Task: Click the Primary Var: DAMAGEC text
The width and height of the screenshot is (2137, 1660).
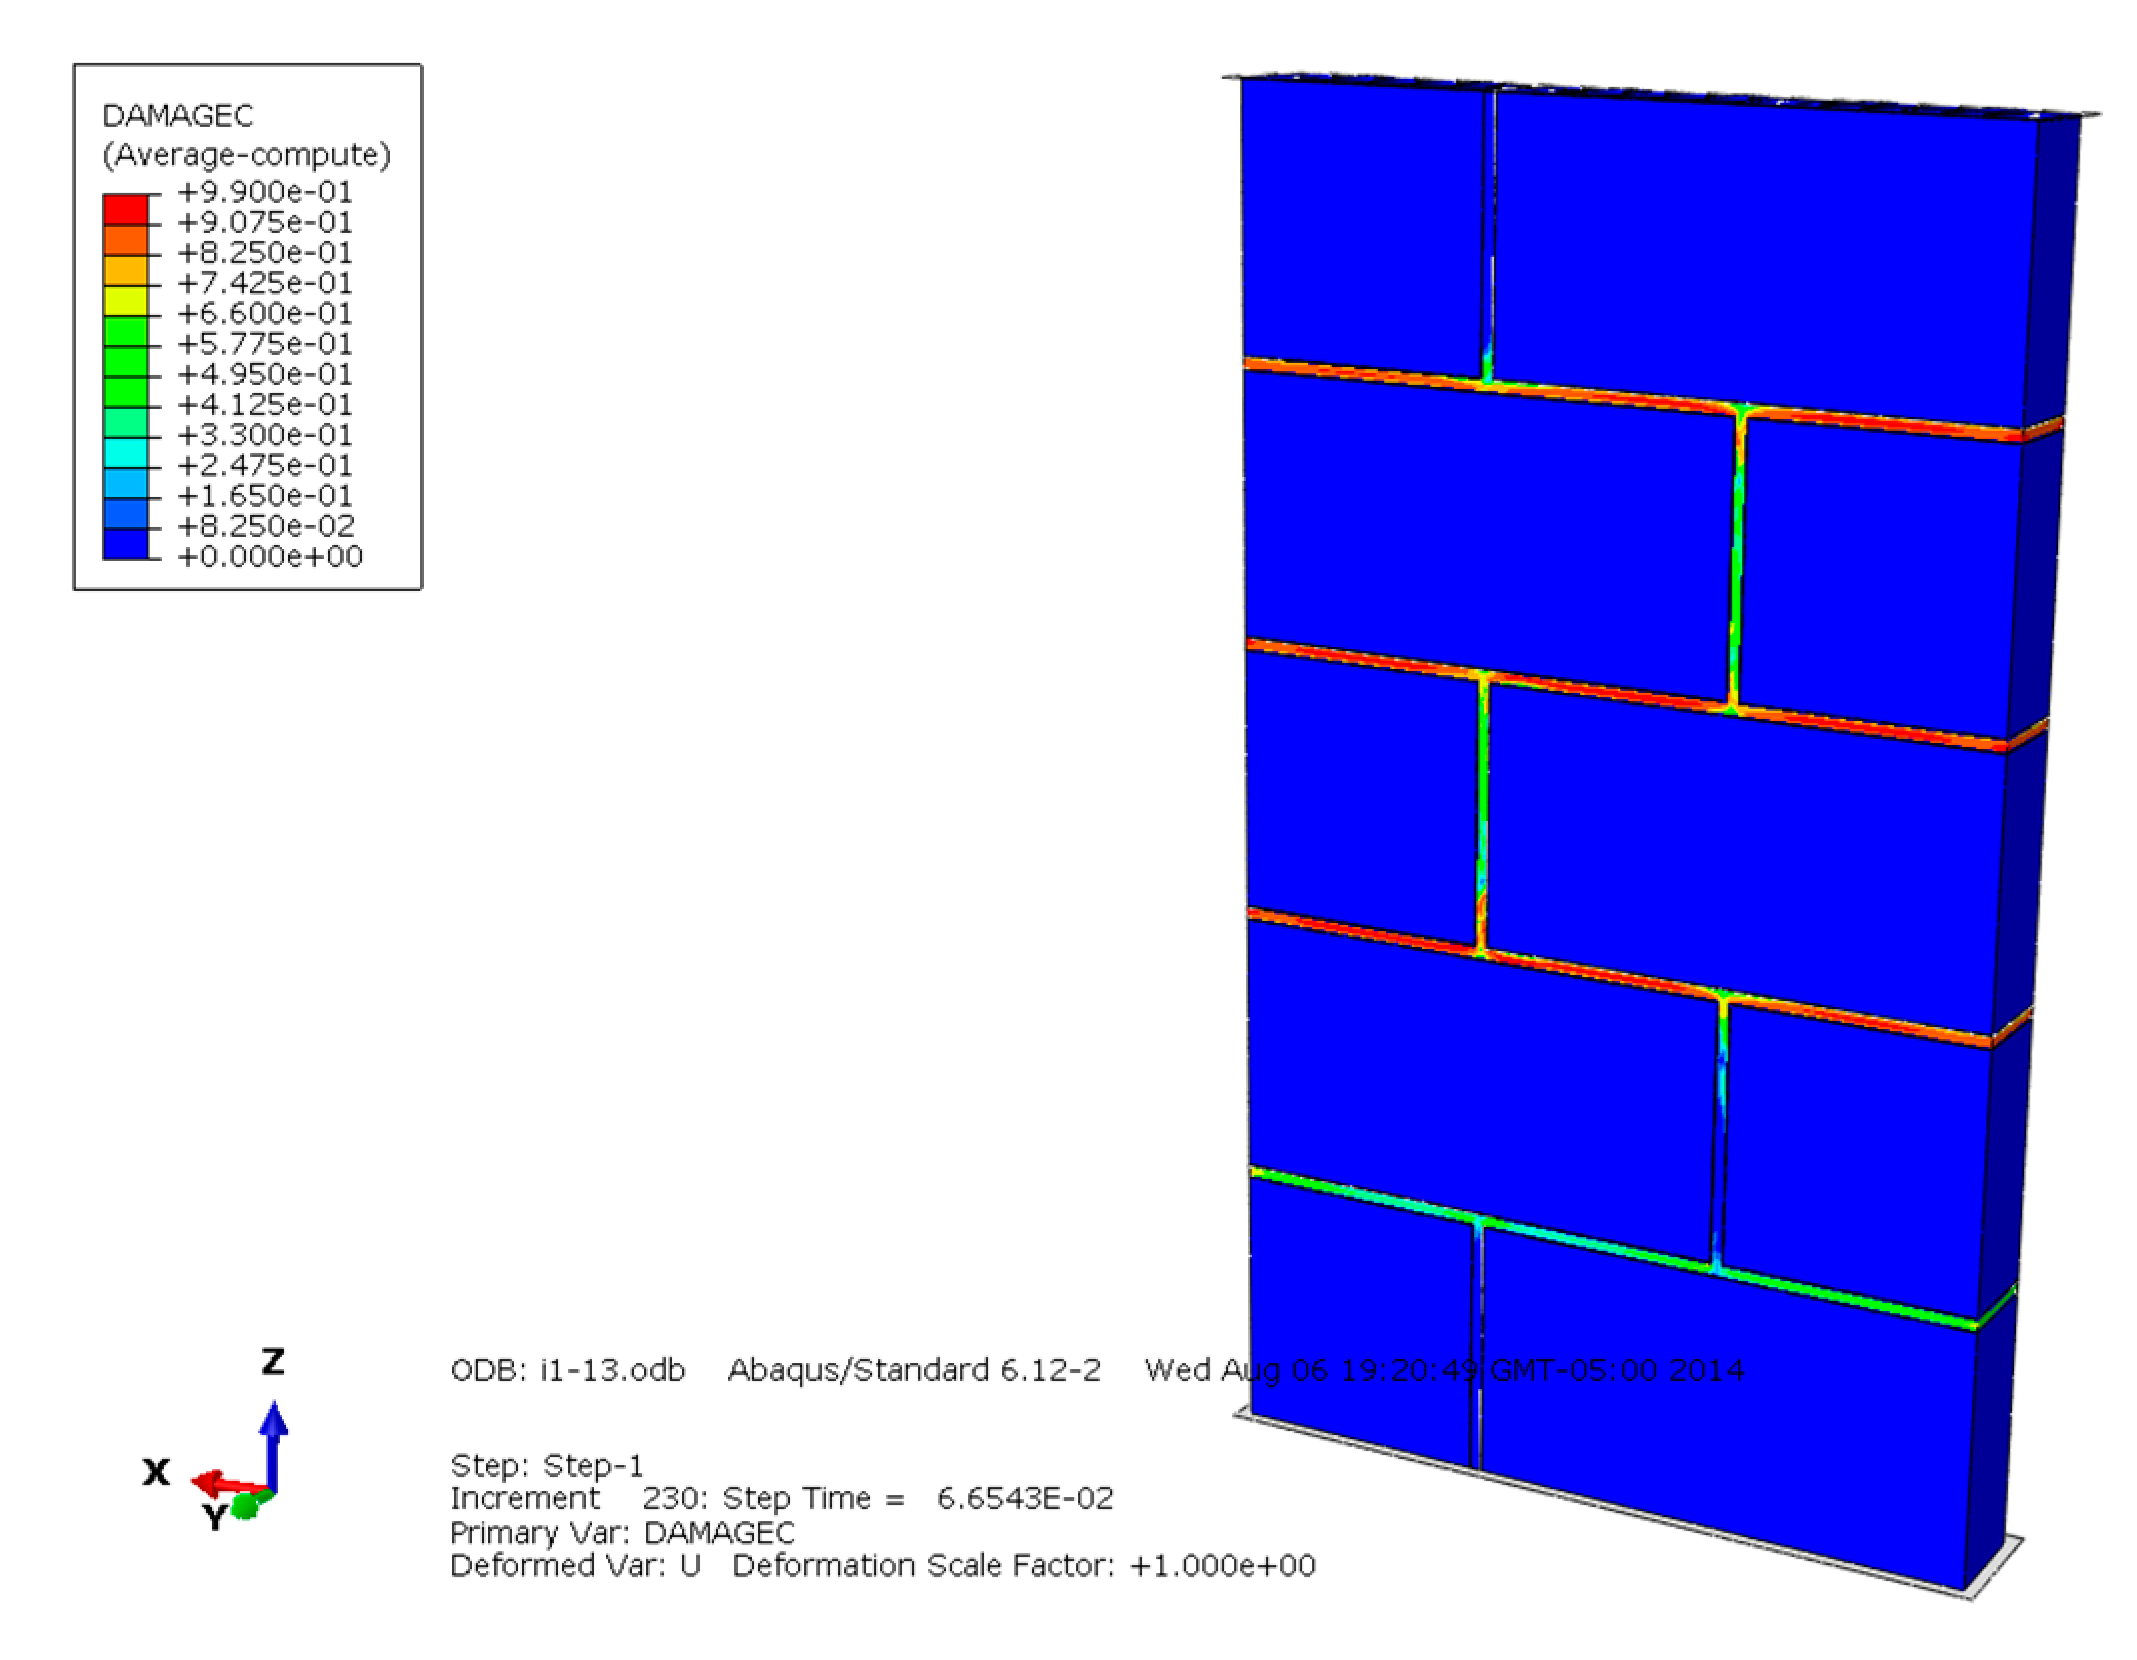Action: click(x=623, y=1533)
